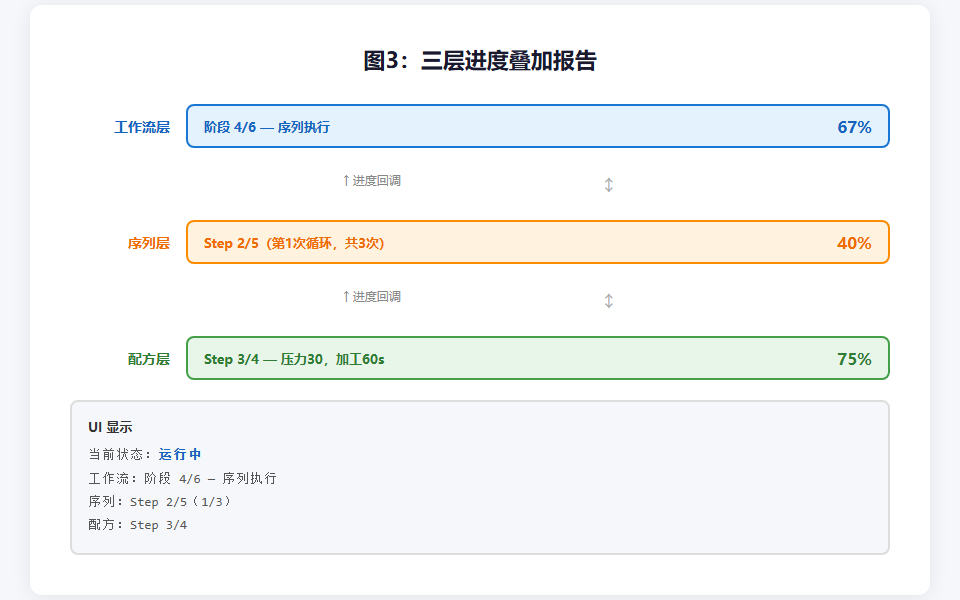The height and width of the screenshot is (600, 960).
Task: Select the workflow progress bar 阶段 4/6
Action: click(538, 126)
